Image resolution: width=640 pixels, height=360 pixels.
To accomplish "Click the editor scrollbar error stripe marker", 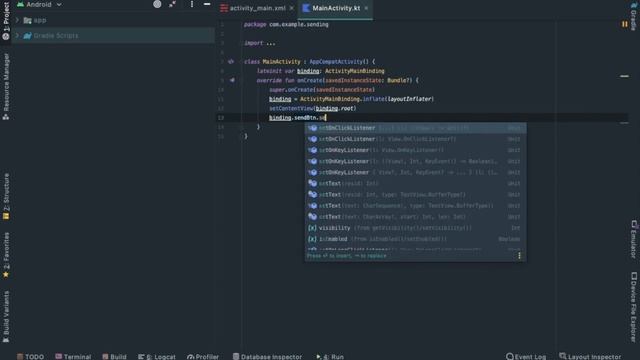I will (x=624, y=76).
